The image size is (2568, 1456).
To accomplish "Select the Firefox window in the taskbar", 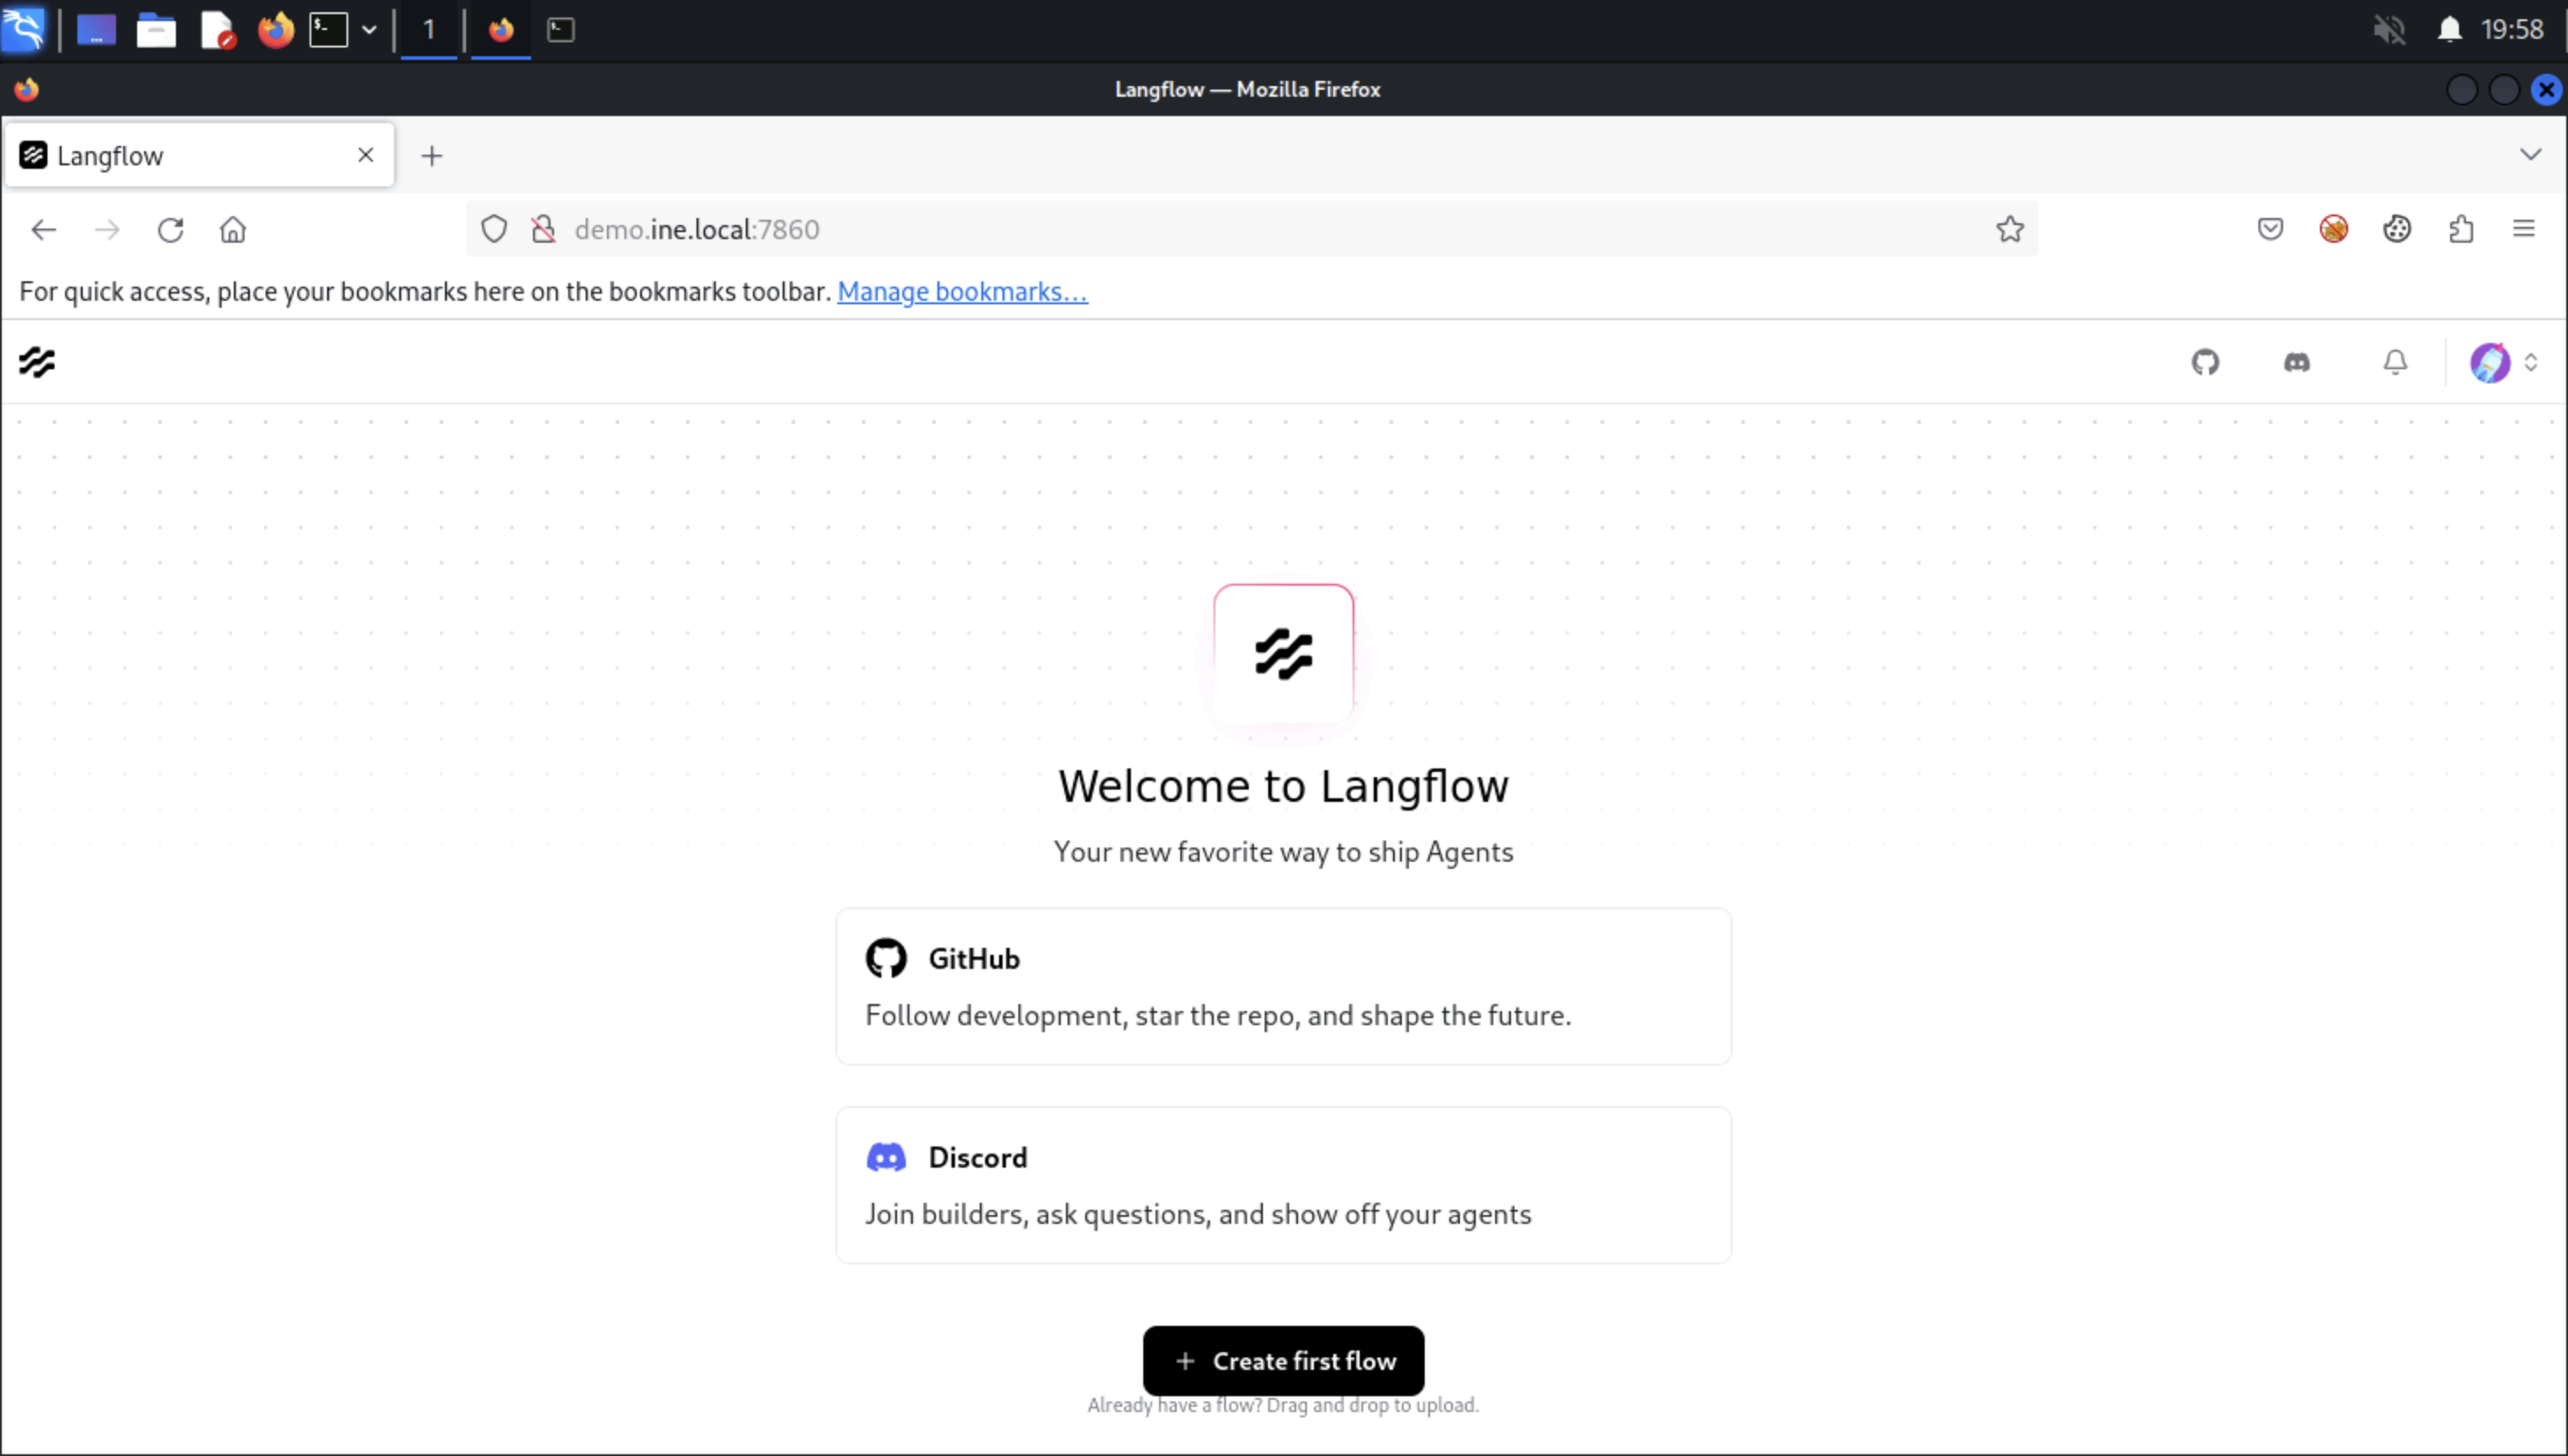I will [501, 30].
